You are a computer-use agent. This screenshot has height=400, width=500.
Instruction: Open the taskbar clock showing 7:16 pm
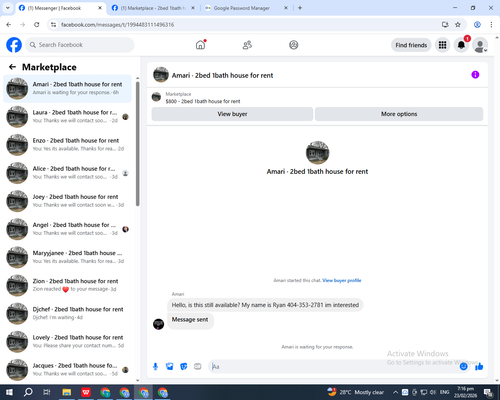(465, 392)
